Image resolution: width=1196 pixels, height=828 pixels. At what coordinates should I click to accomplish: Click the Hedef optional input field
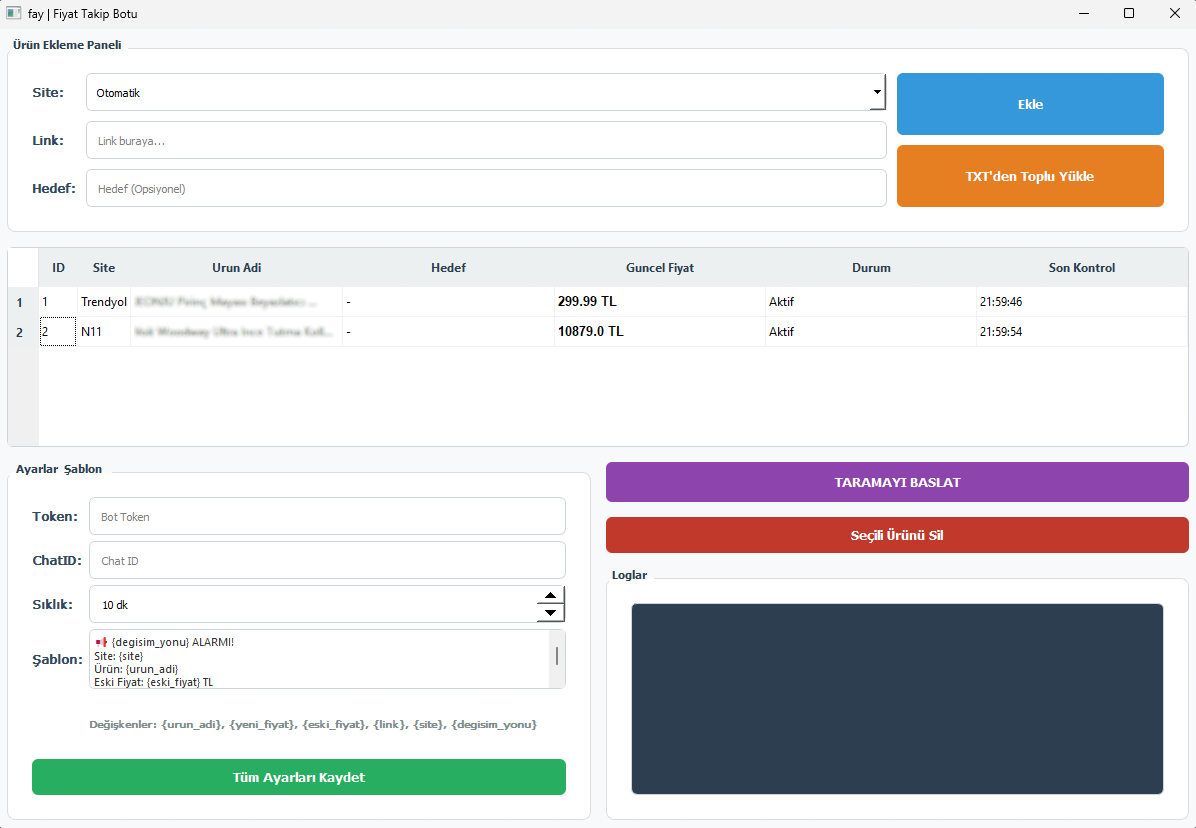click(486, 188)
